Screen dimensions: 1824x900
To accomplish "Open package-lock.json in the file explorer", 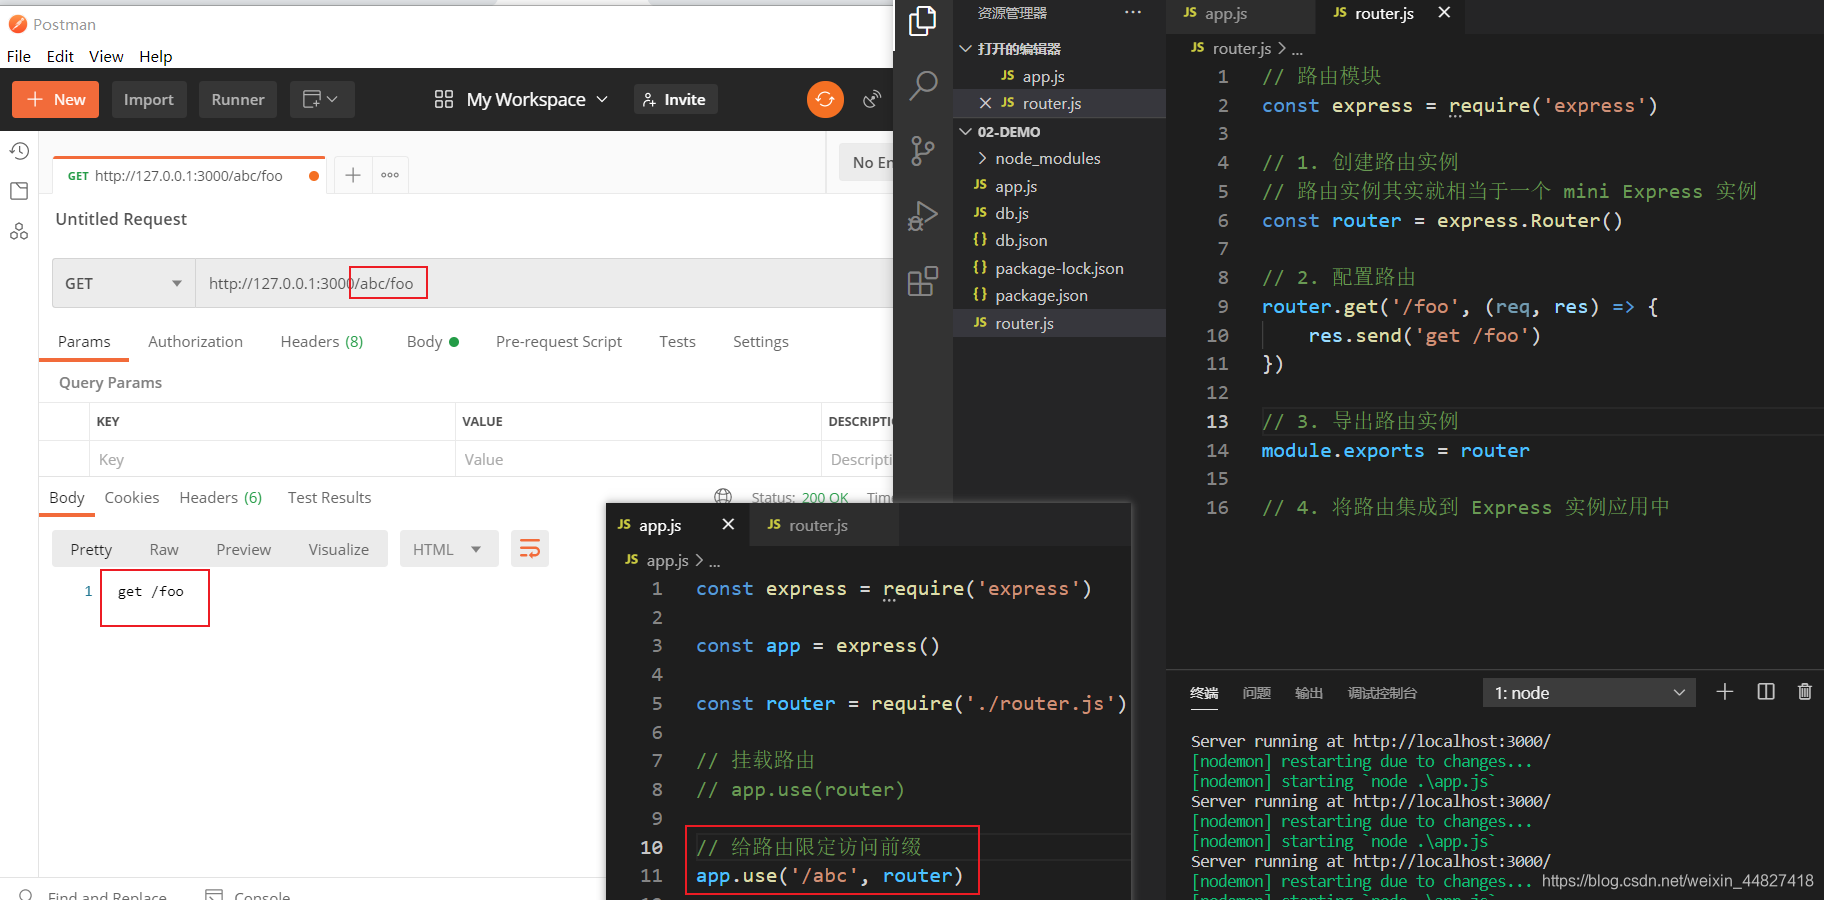I will pyautogui.click(x=1059, y=268).
